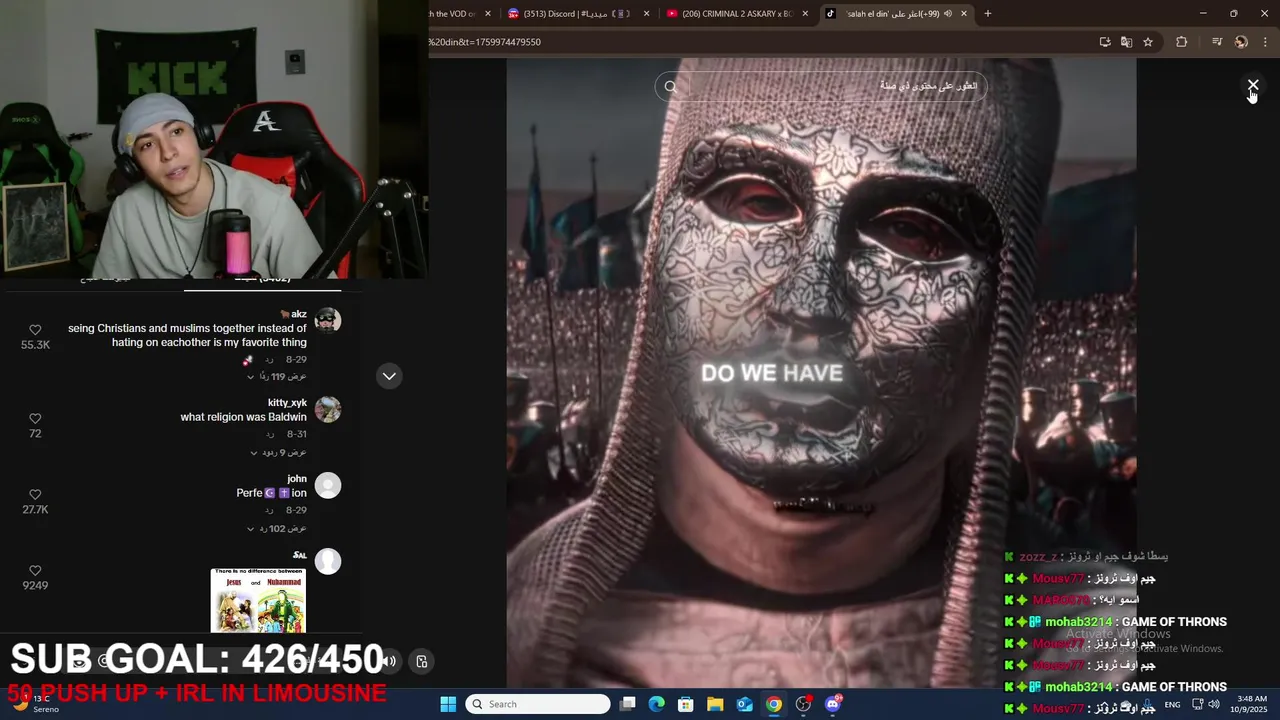Close the 'salah el din' TikTok tab
Image resolution: width=1280 pixels, height=720 pixels.
(x=964, y=14)
